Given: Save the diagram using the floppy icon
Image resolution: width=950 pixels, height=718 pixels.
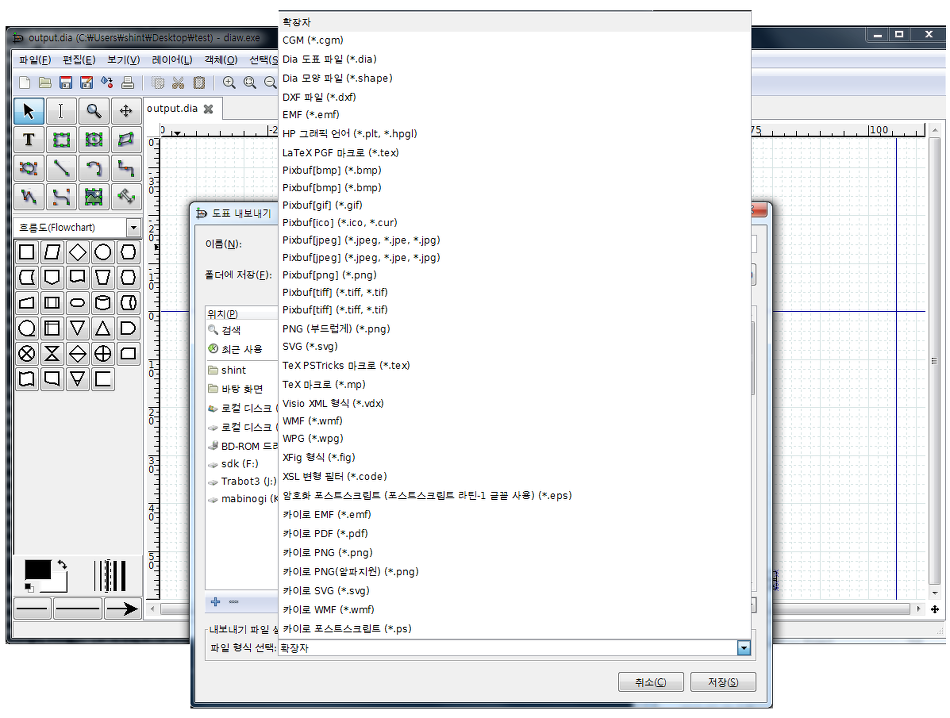Looking at the screenshot, I should point(65,82).
